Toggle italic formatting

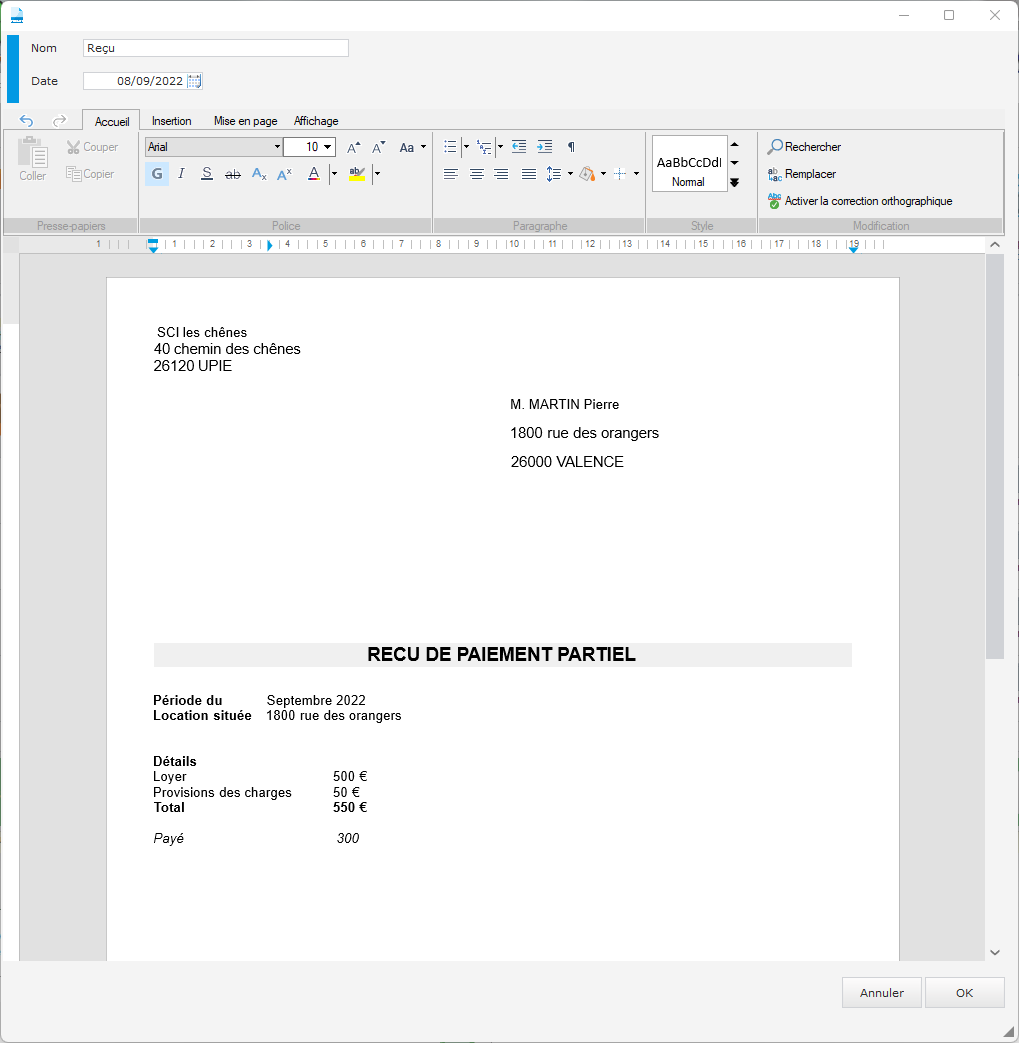[x=181, y=174]
